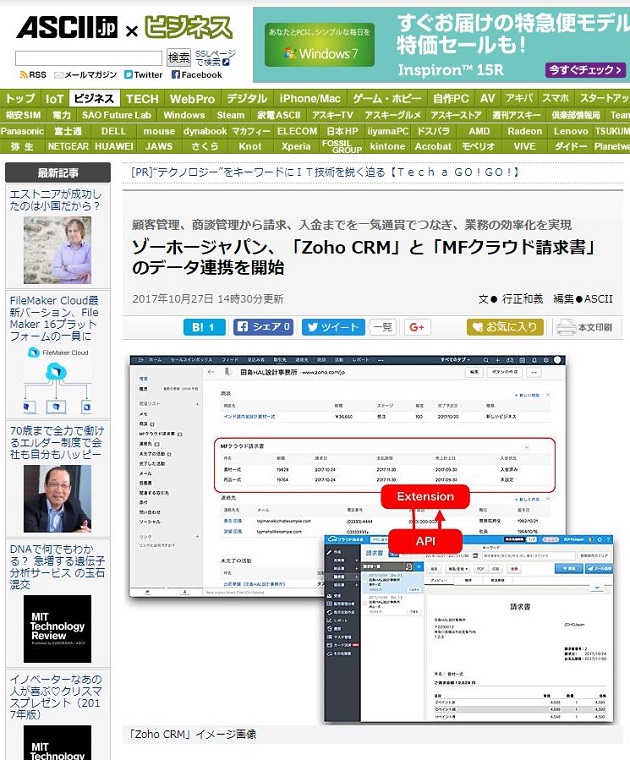
Task: Open the [PR] Tech a GO! GO! link
Action: pyautogui.click(x=325, y=172)
